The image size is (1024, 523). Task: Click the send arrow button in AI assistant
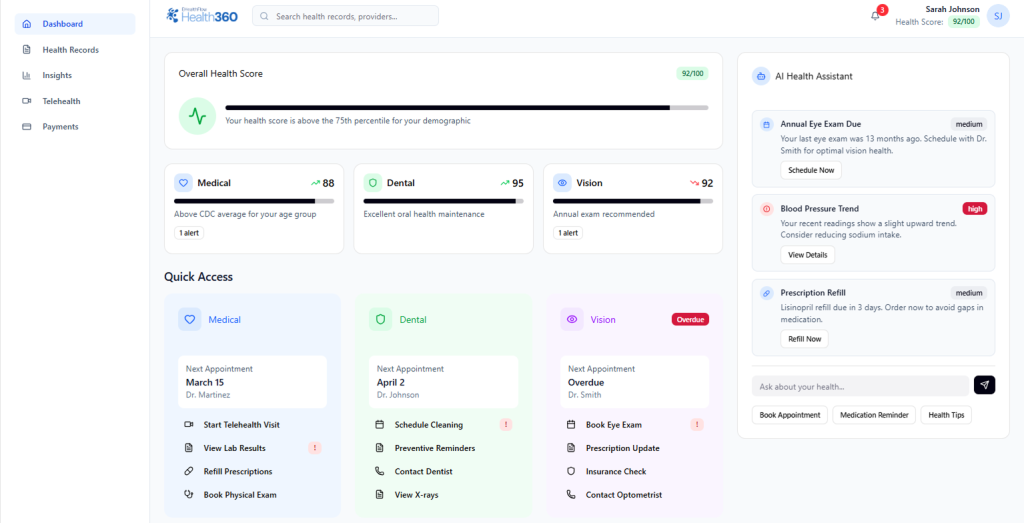[x=984, y=385]
